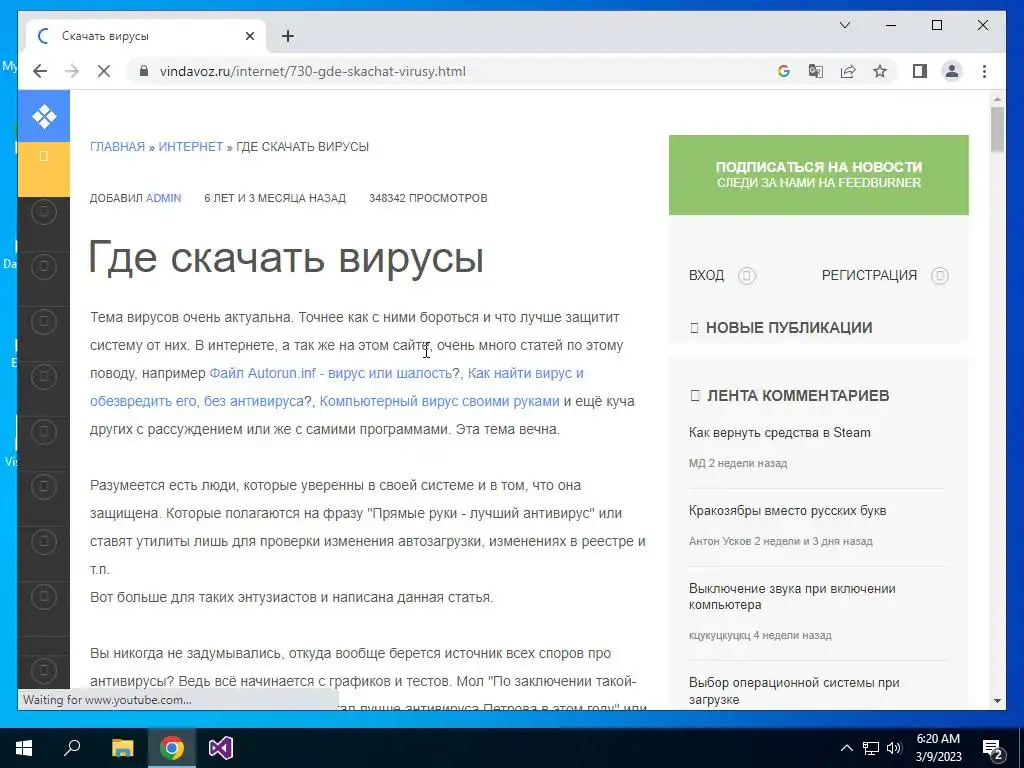Click 348342 ПРОСМОТРОВ text
The height and width of the screenshot is (768, 1024).
428,198
